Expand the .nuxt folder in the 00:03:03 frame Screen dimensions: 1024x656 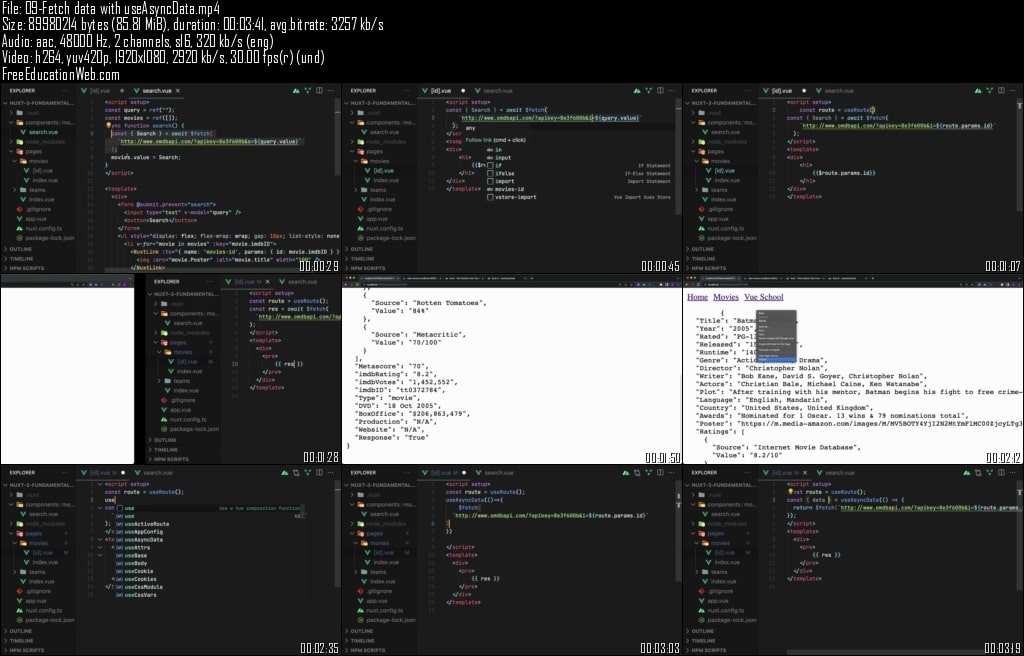[368, 495]
